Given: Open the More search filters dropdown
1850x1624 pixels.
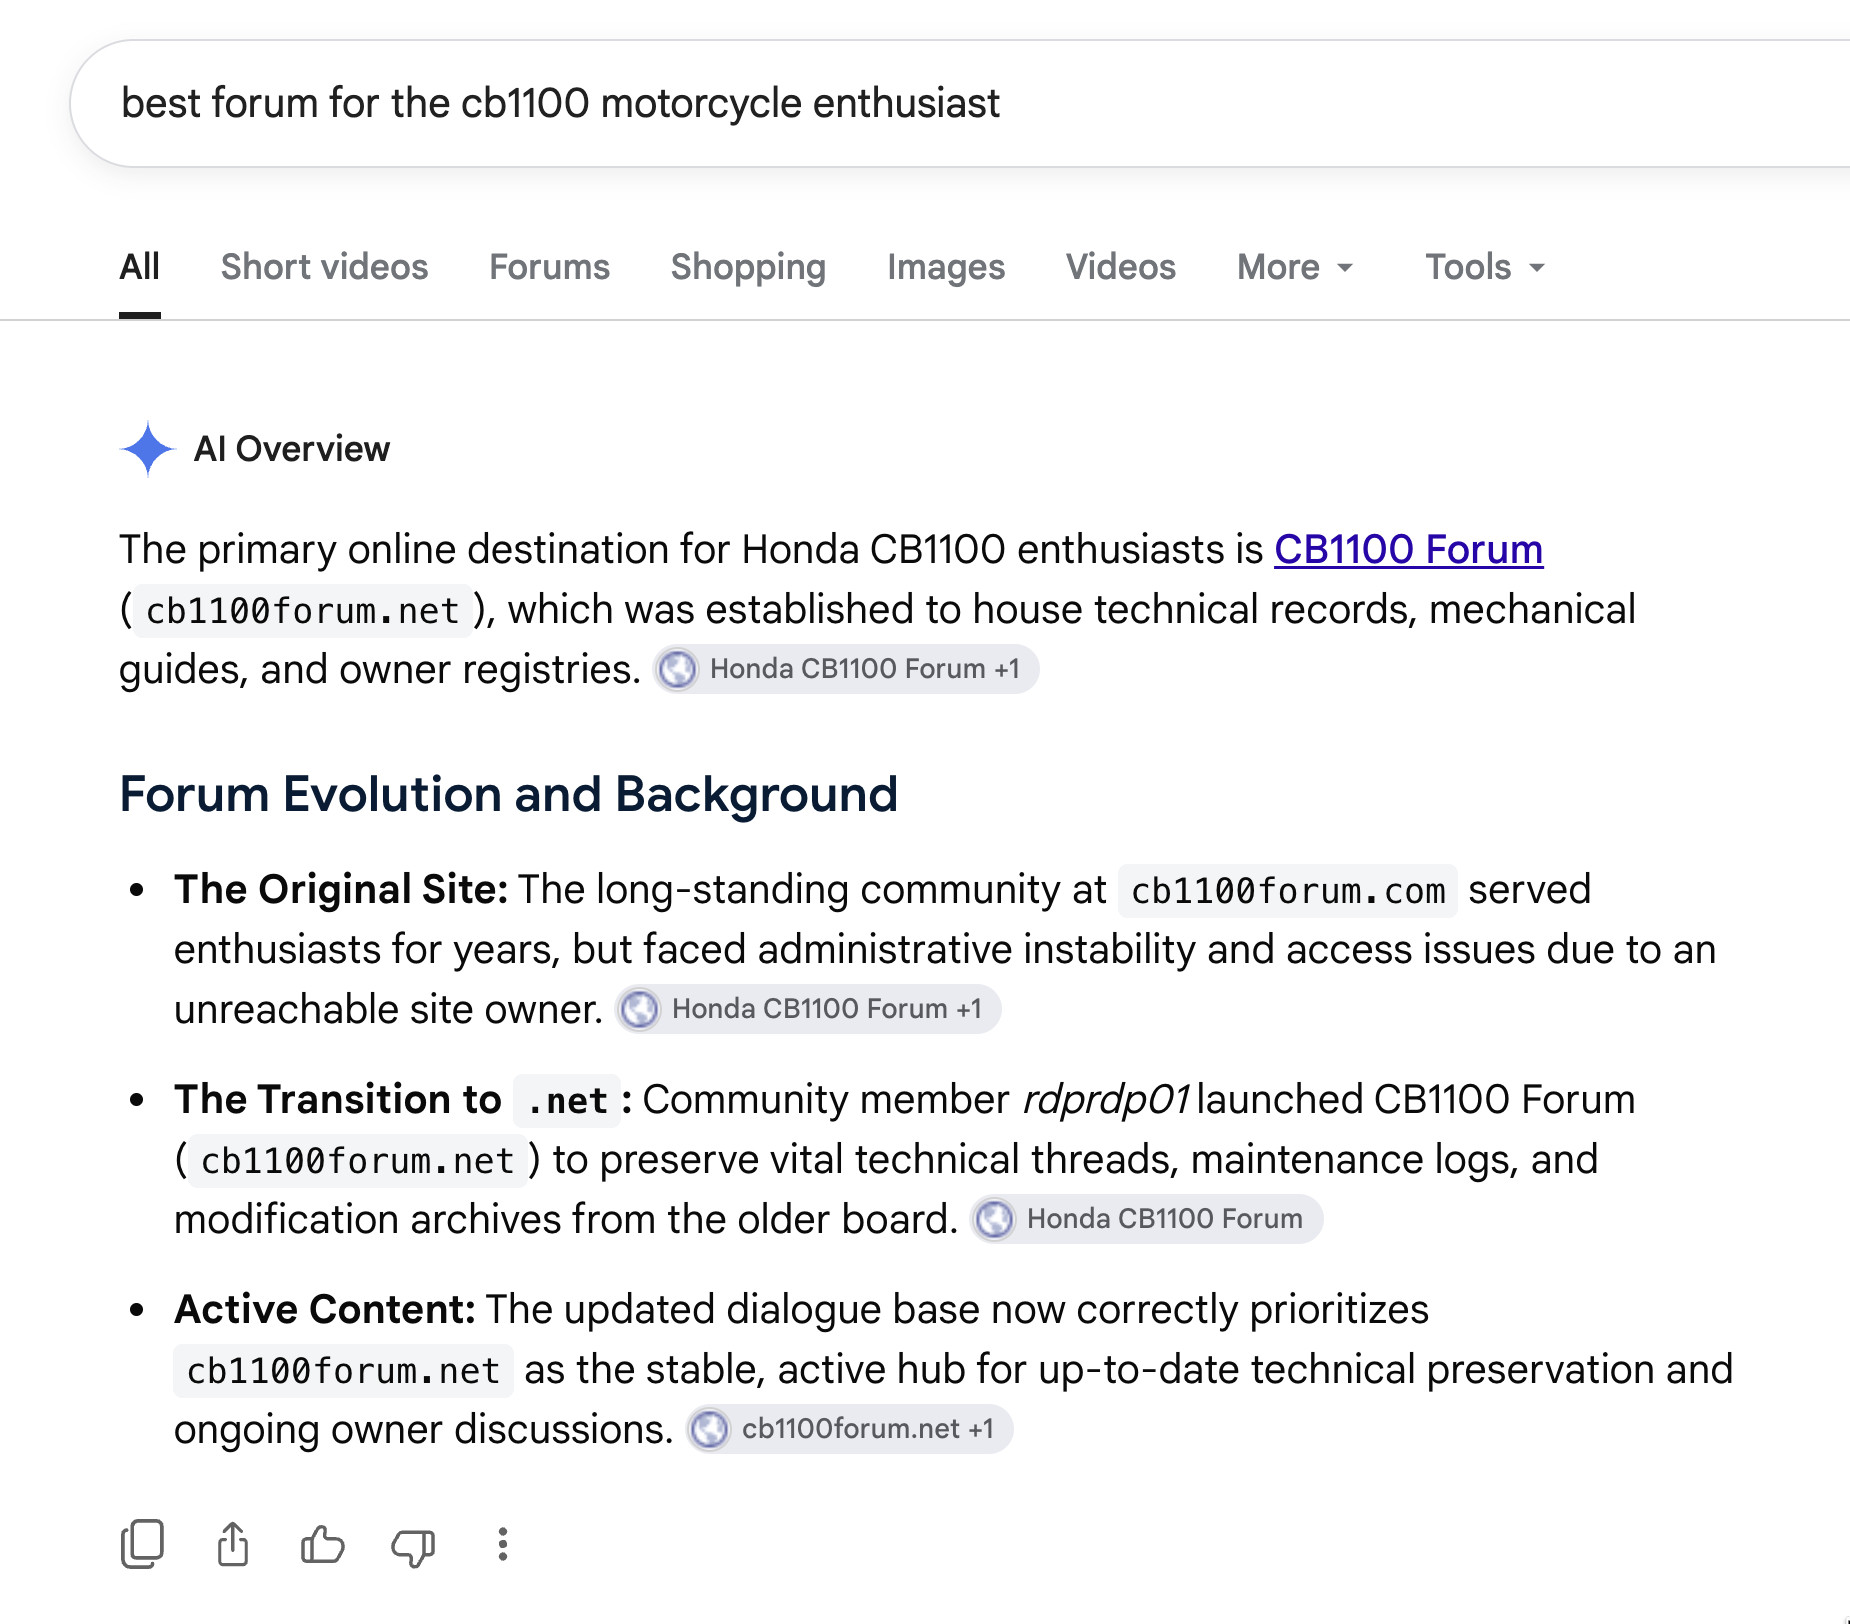Looking at the screenshot, I should click(x=1295, y=267).
